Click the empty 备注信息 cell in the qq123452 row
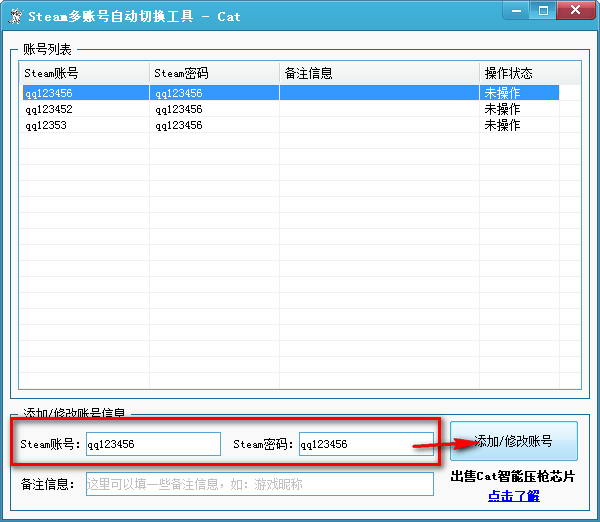600x522 pixels. click(x=379, y=109)
